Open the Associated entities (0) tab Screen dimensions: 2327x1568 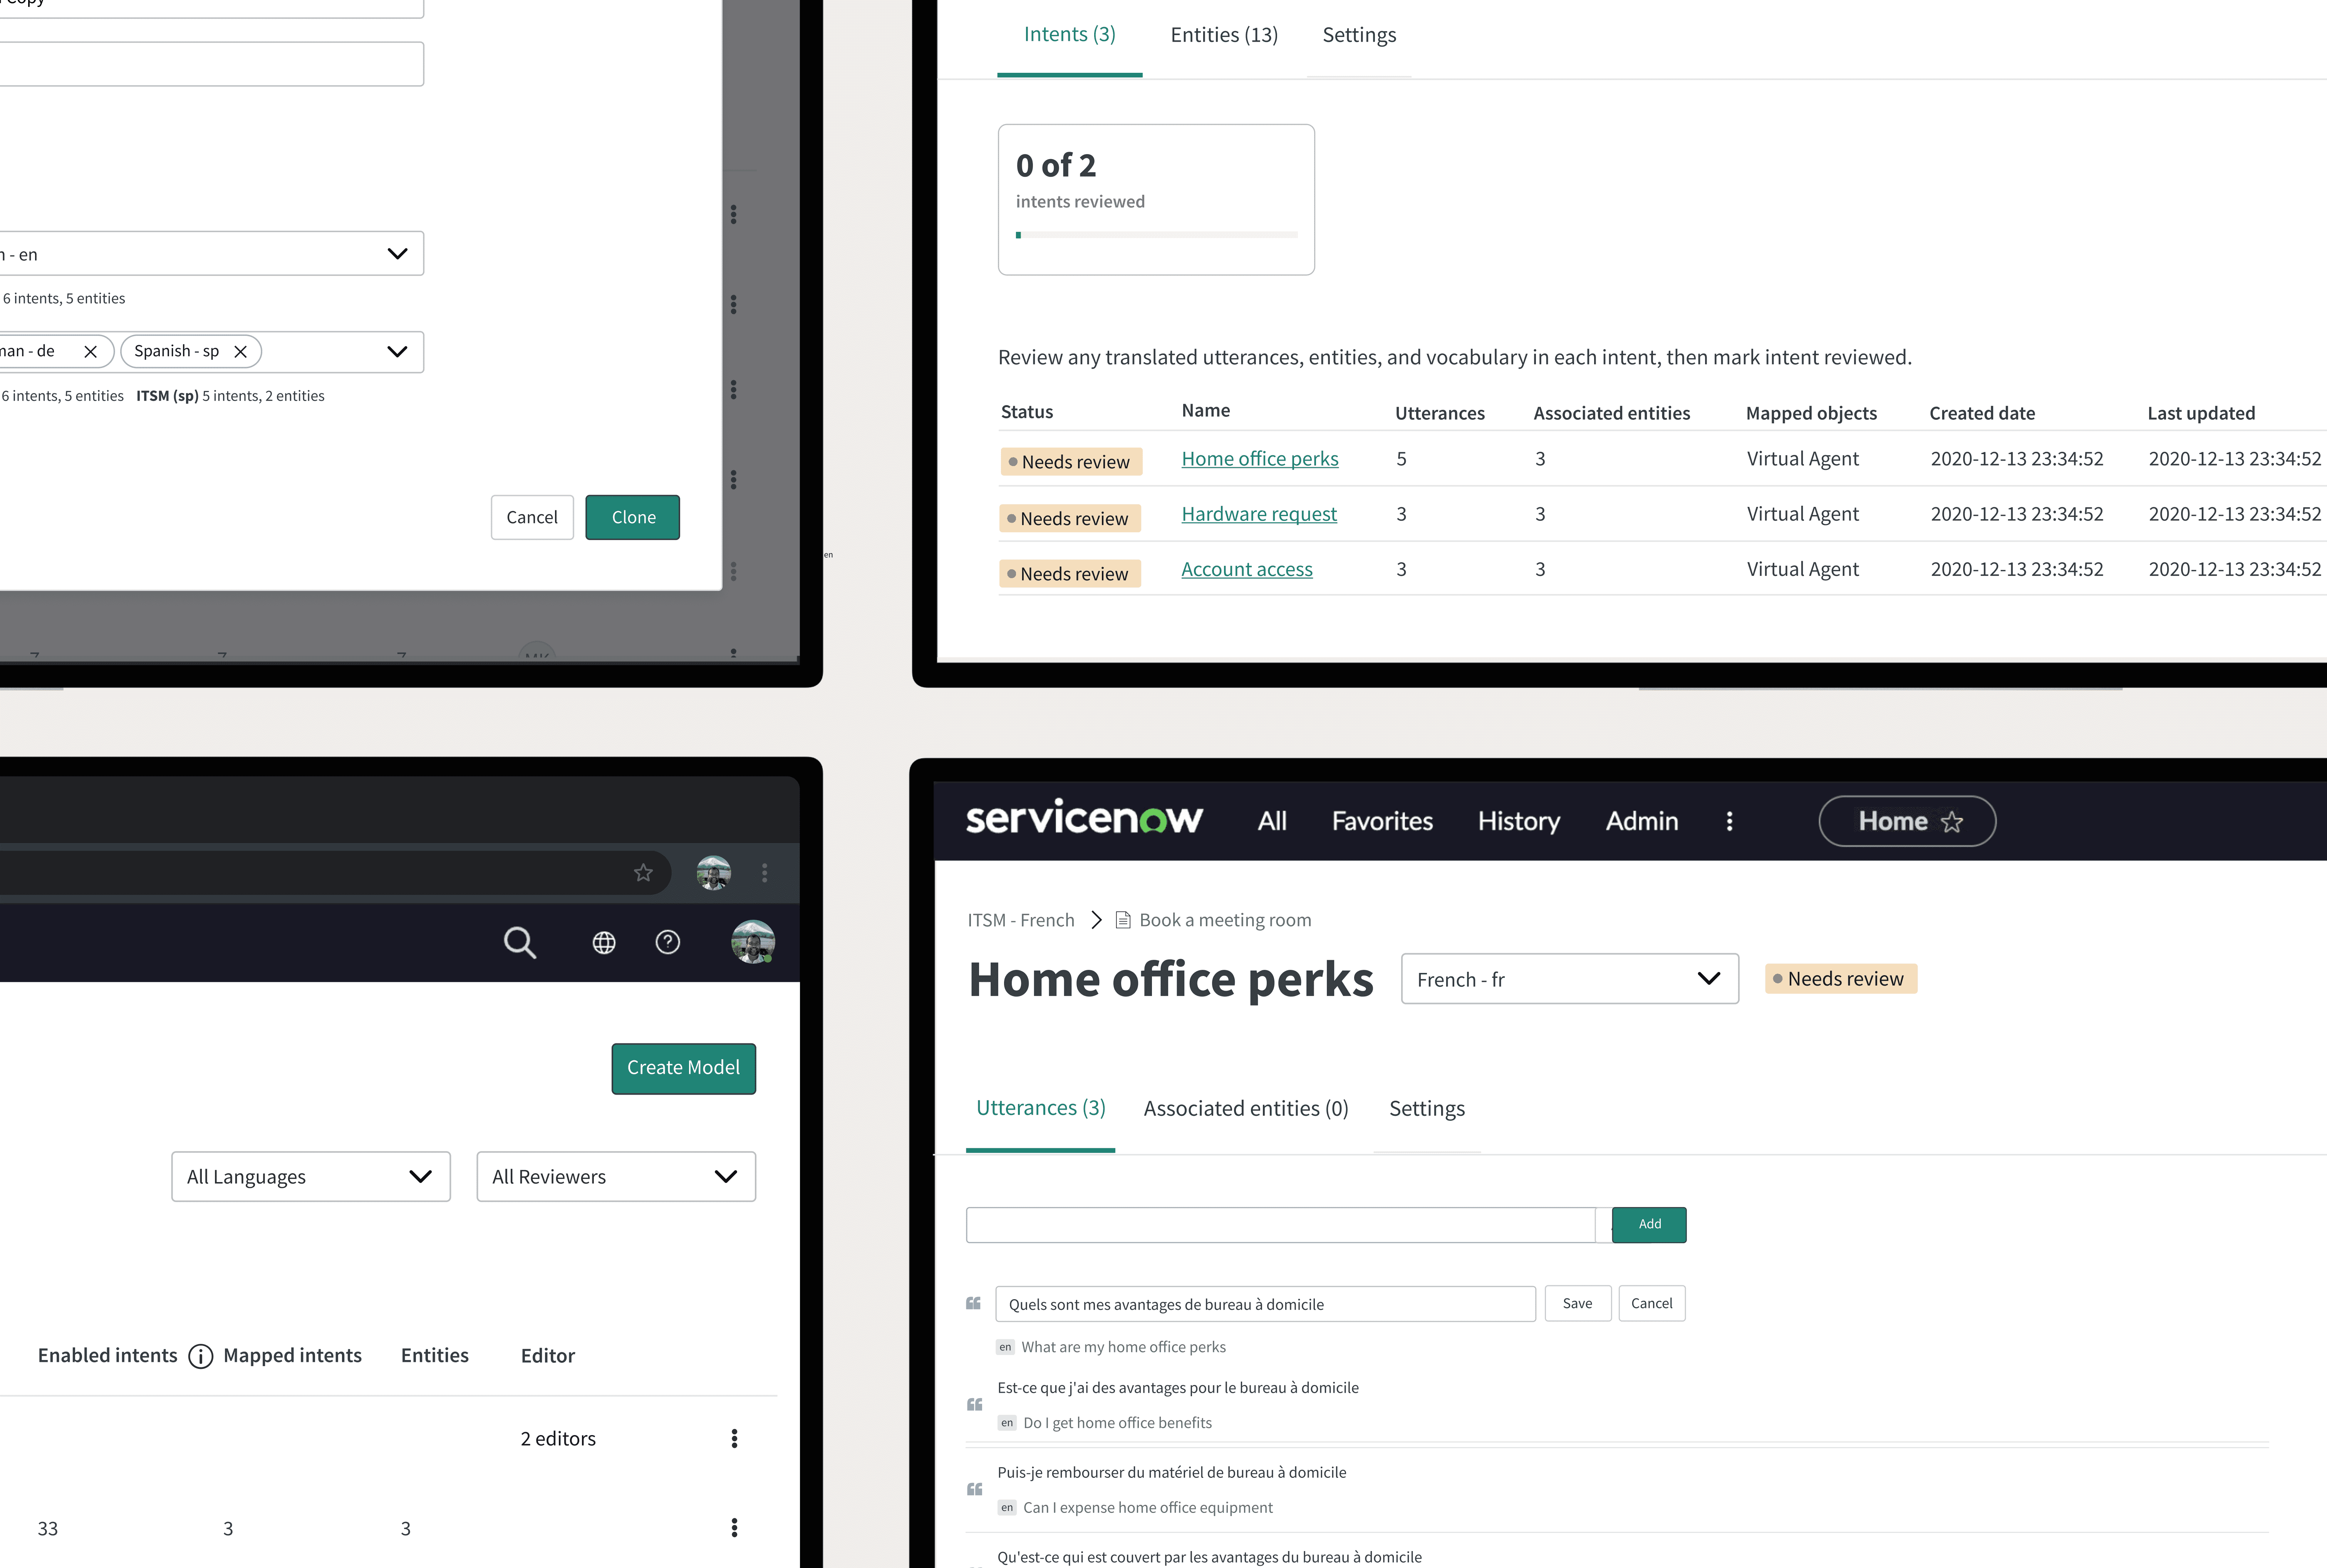click(x=1245, y=1108)
